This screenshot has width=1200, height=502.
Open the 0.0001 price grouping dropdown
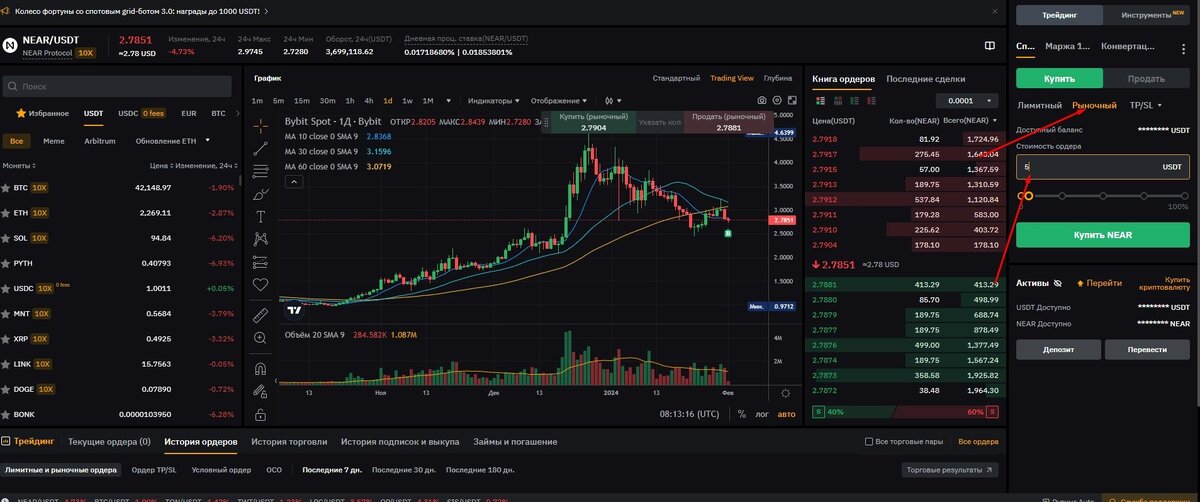967,100
